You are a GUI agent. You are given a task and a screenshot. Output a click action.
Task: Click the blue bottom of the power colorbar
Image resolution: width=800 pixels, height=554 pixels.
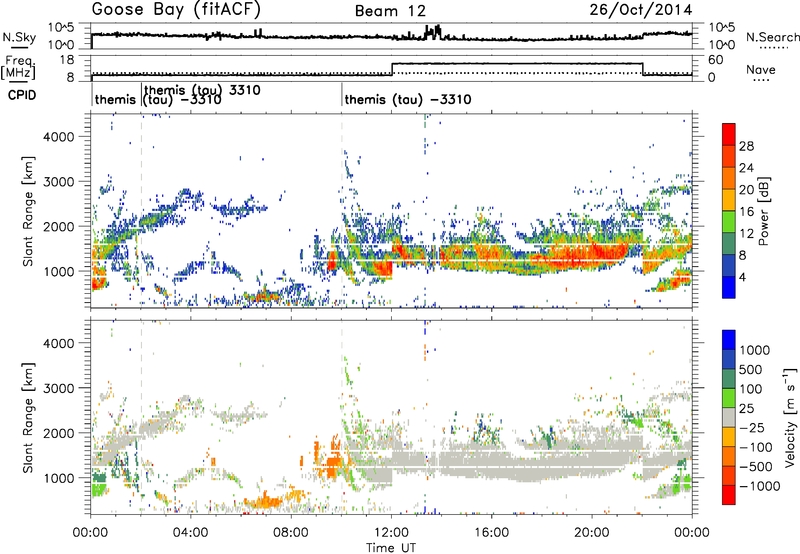tap(729, 288)
